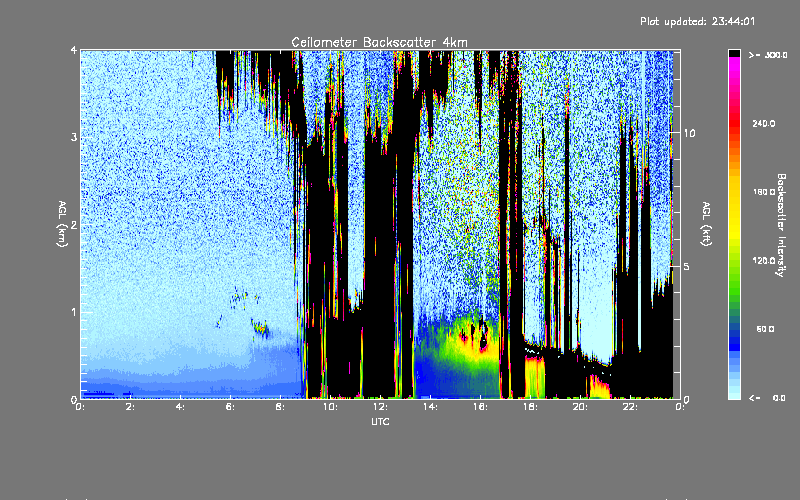Viewport: 800px width, 500px height.
Task: Click the '120.0' colorbar value
Action: coord(764,260)
